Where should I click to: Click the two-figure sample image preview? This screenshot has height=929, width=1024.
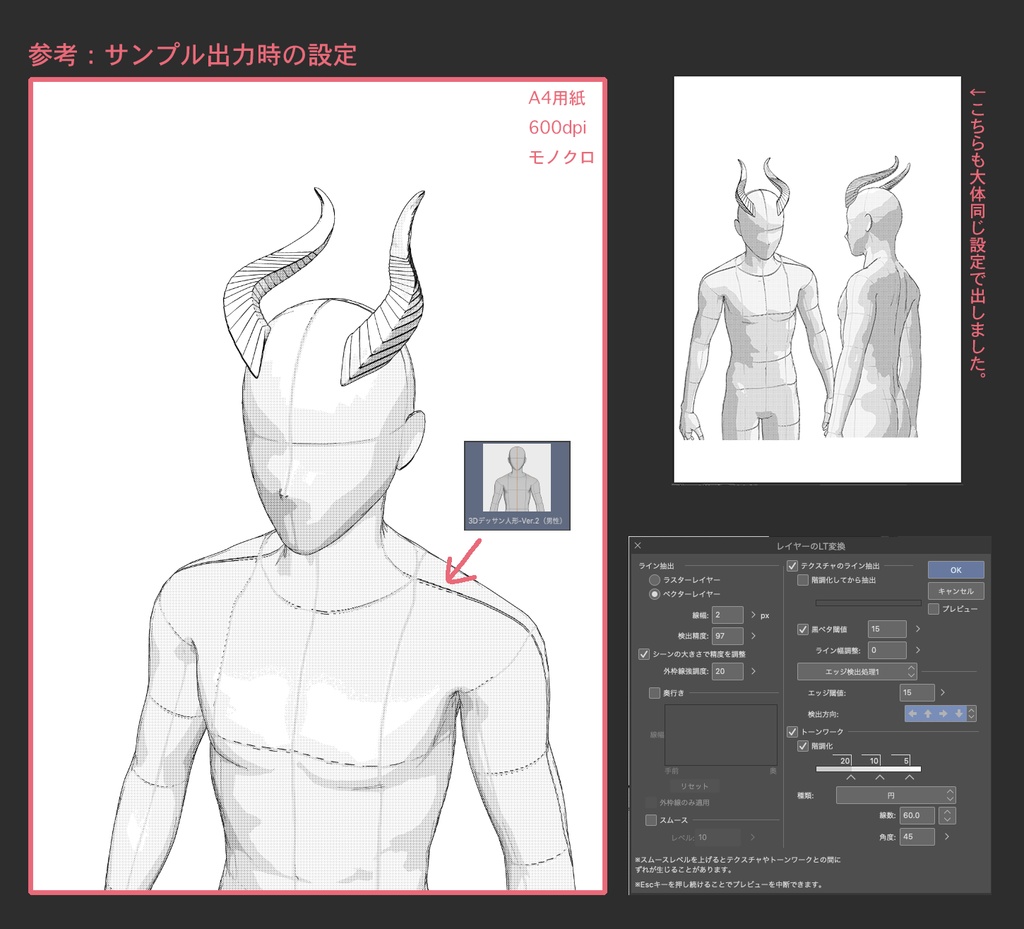[x=817, y=279]
